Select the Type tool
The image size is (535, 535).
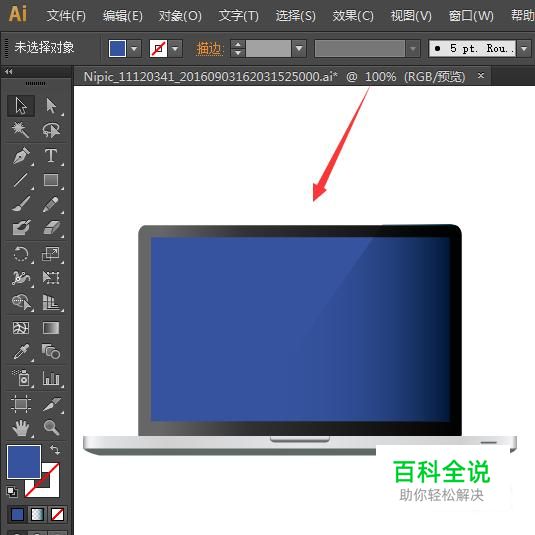point(51,156)
